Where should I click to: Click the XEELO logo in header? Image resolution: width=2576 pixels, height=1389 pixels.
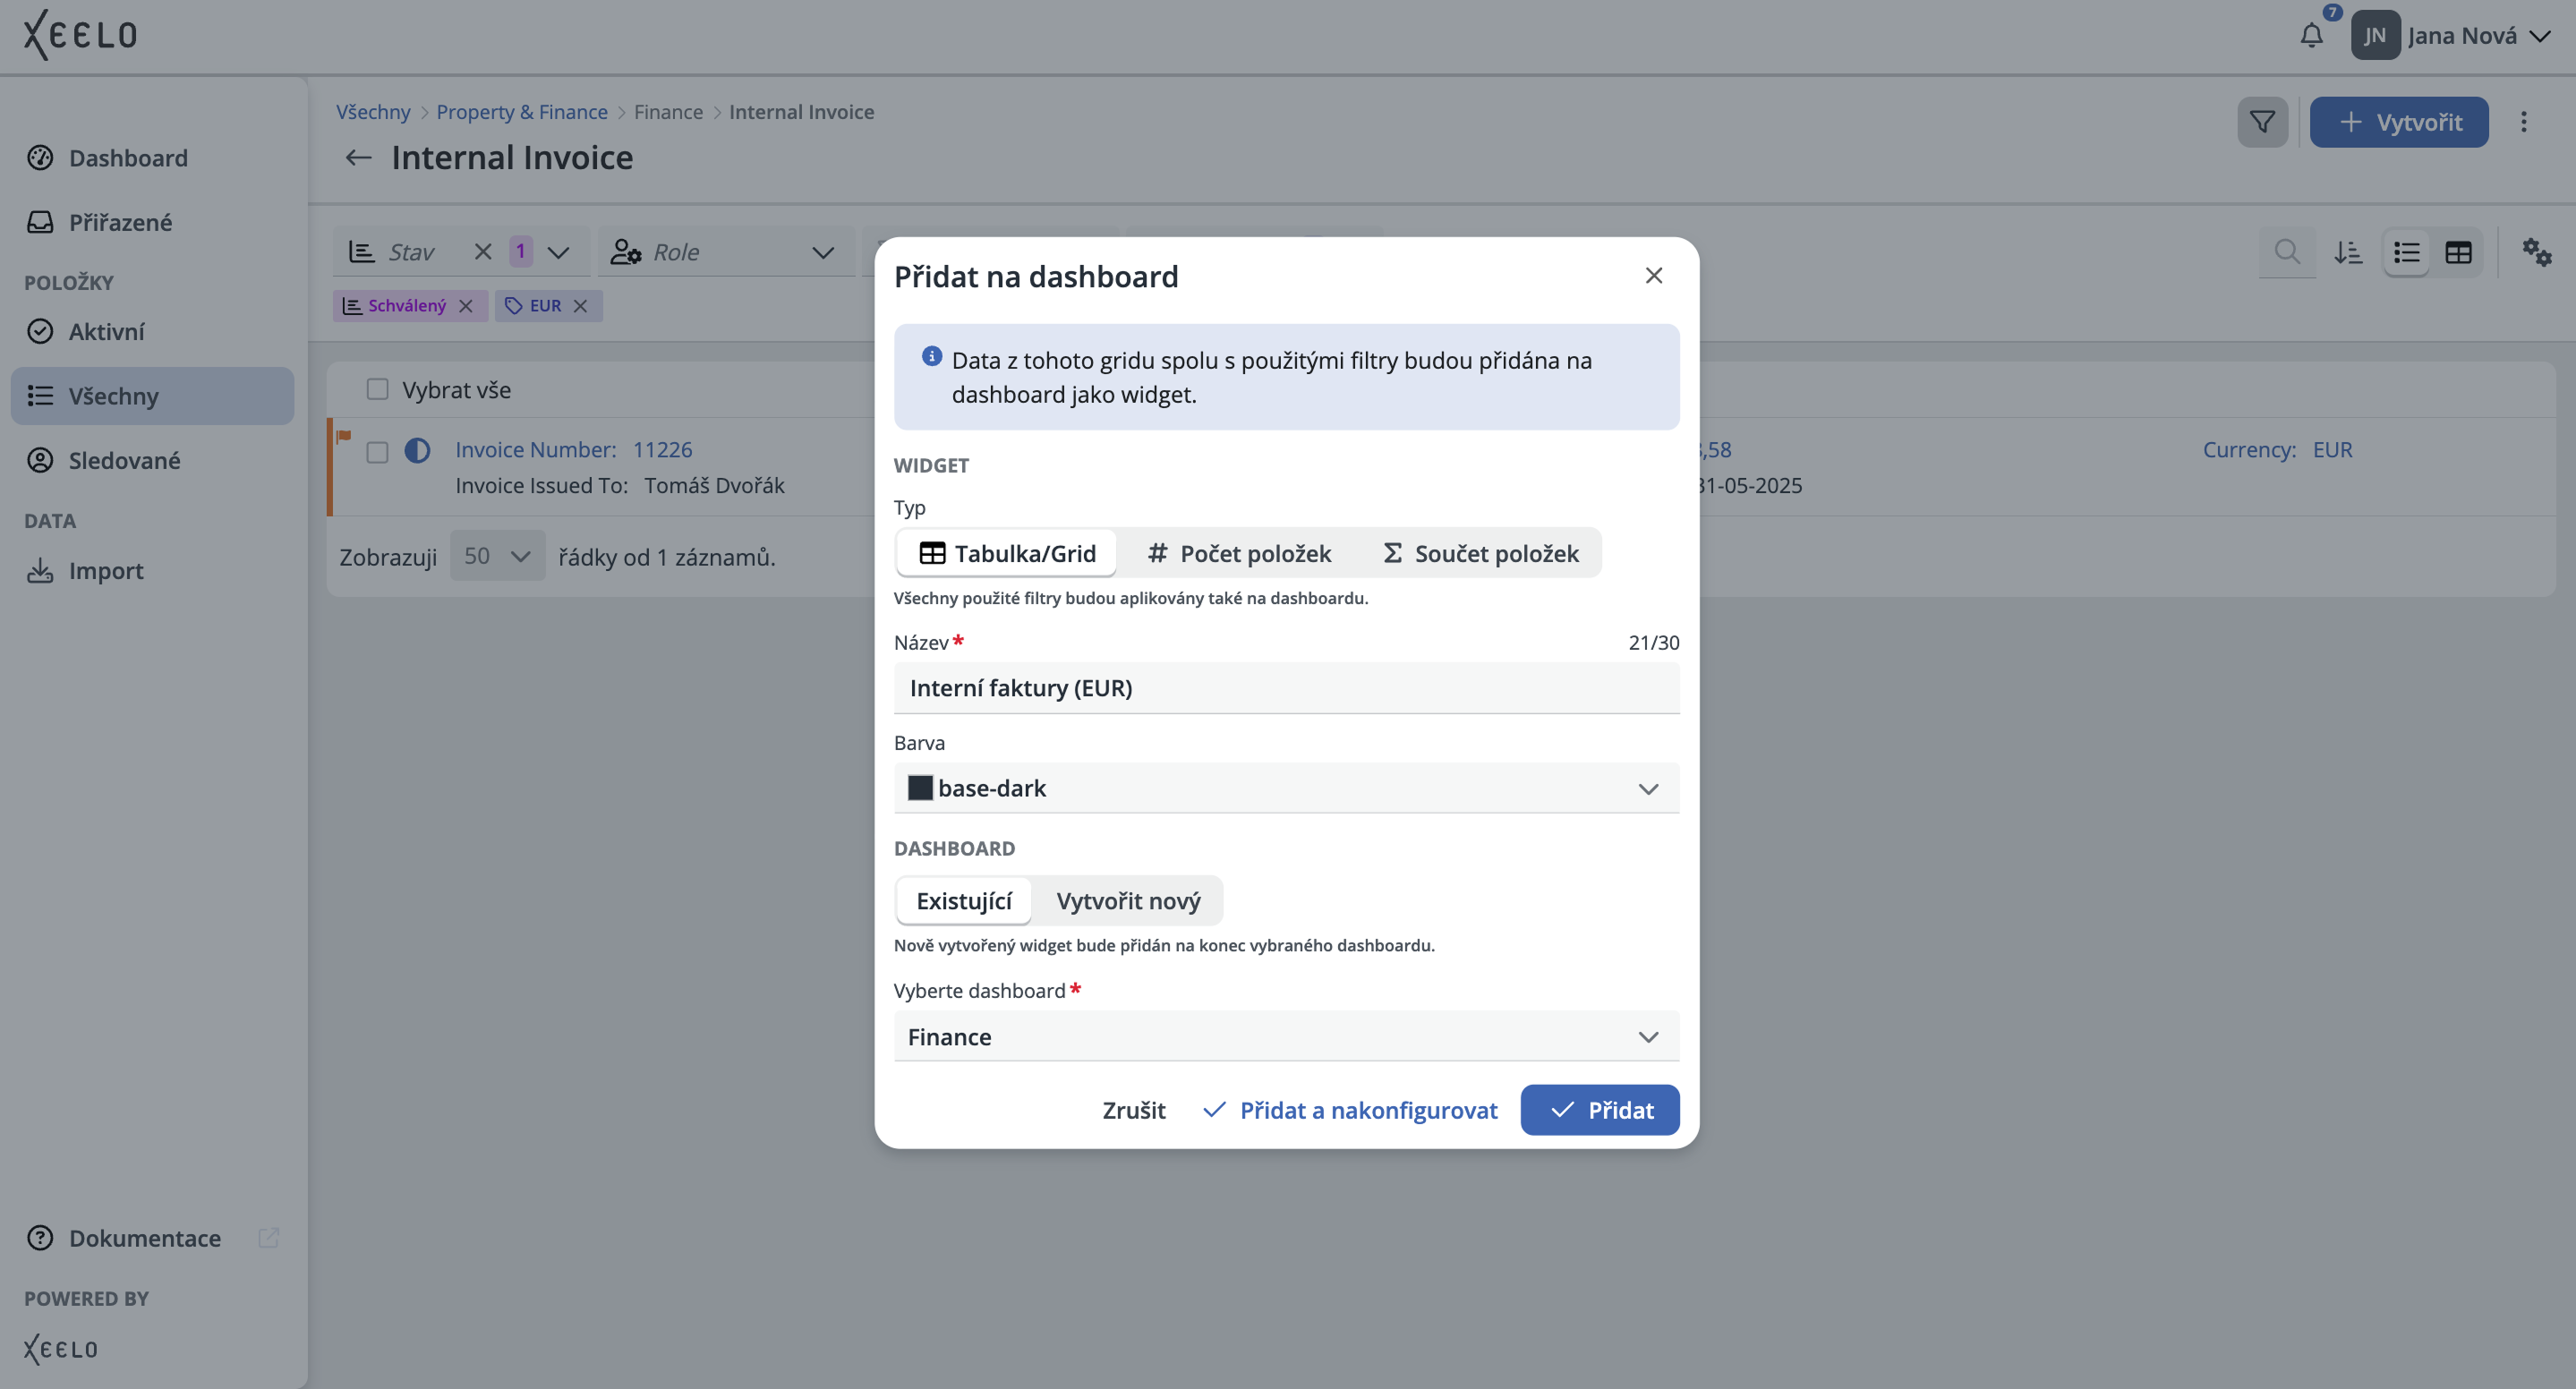click(x=80, y=35)
